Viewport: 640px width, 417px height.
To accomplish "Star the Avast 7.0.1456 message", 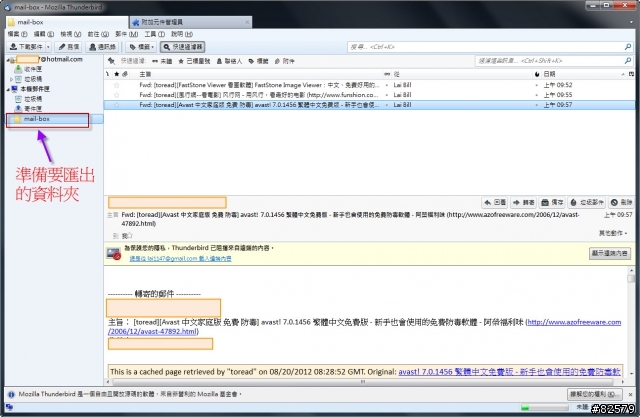I will tap(117, 105).
